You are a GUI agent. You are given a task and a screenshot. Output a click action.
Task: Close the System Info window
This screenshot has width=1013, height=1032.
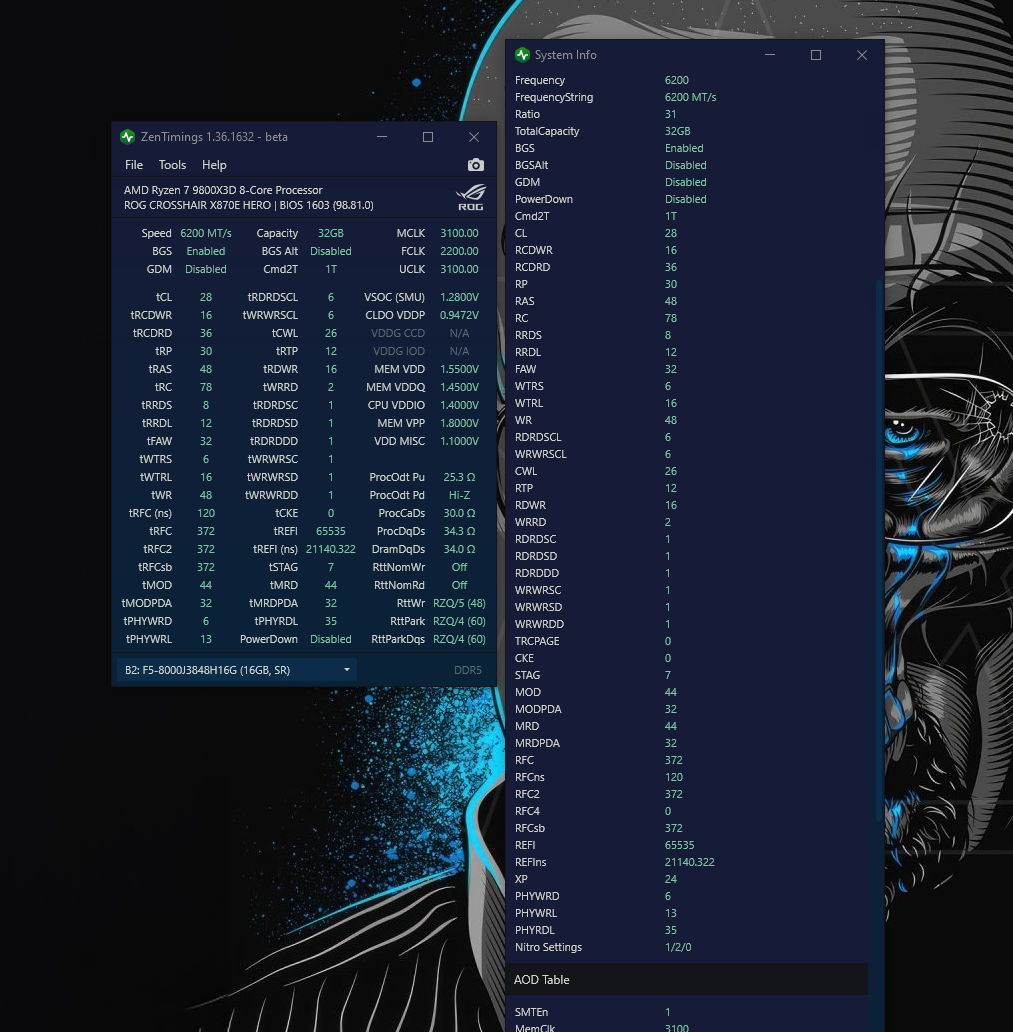tap(862, 55)
